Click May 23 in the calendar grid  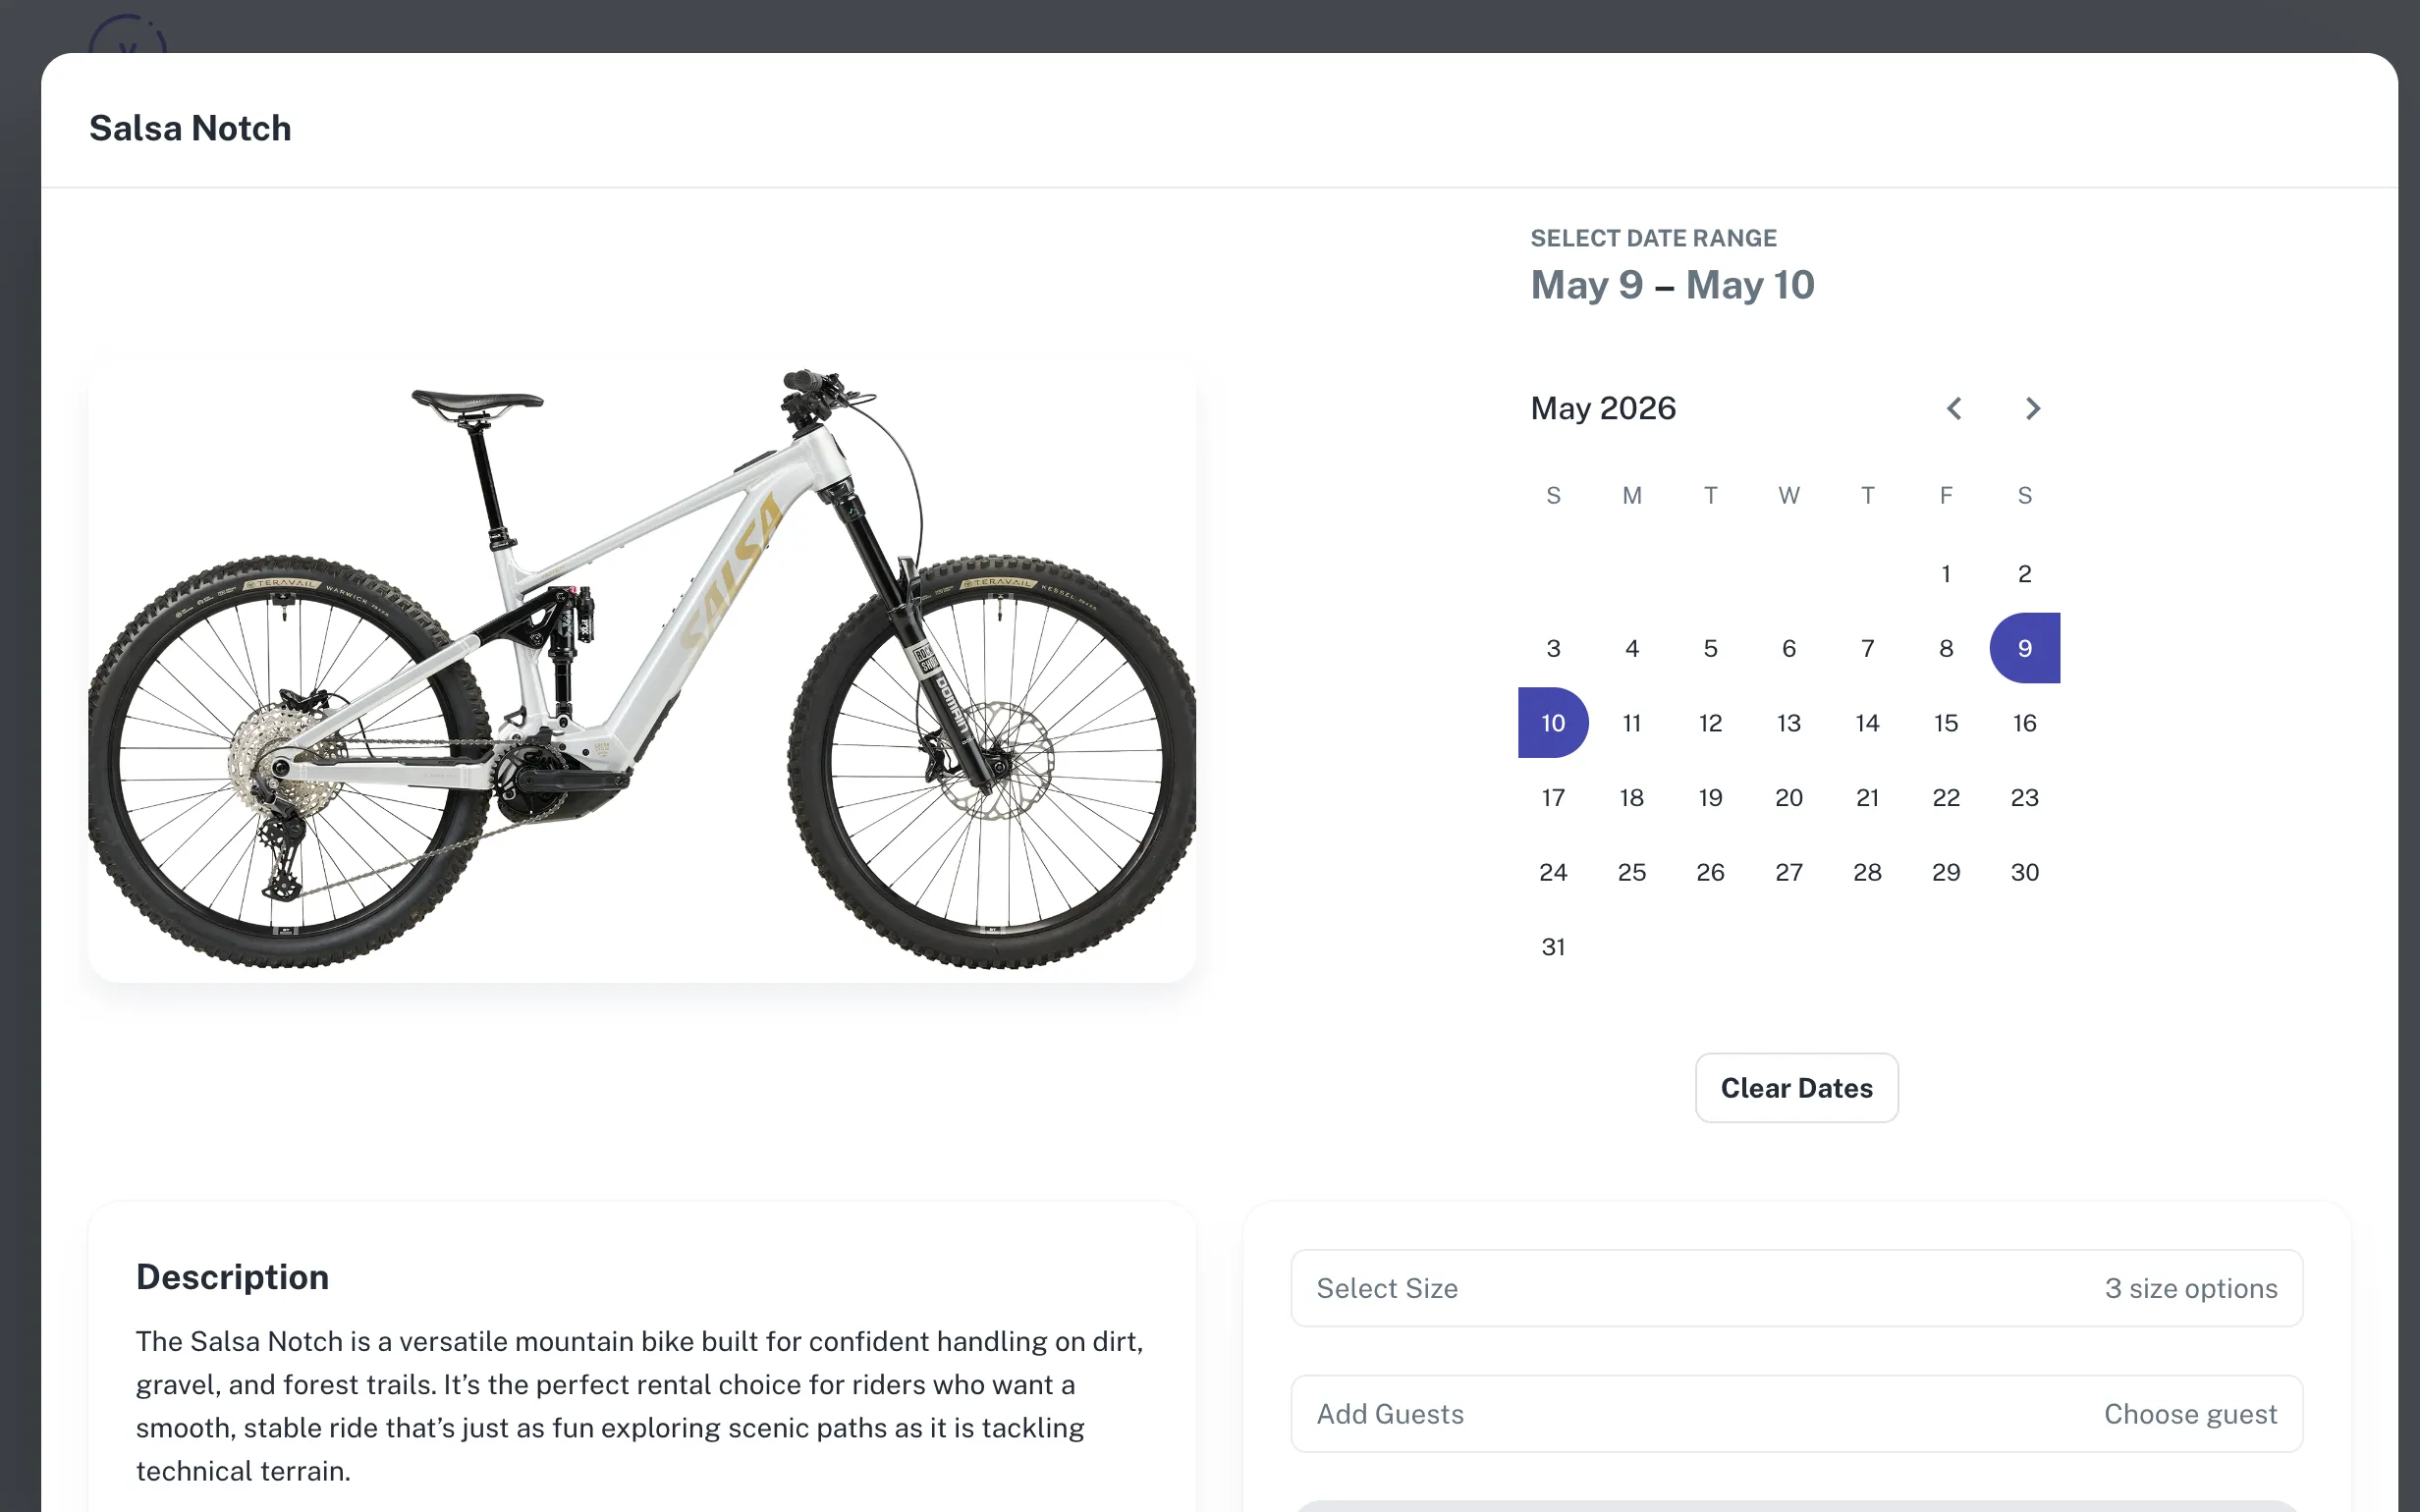2024,797
